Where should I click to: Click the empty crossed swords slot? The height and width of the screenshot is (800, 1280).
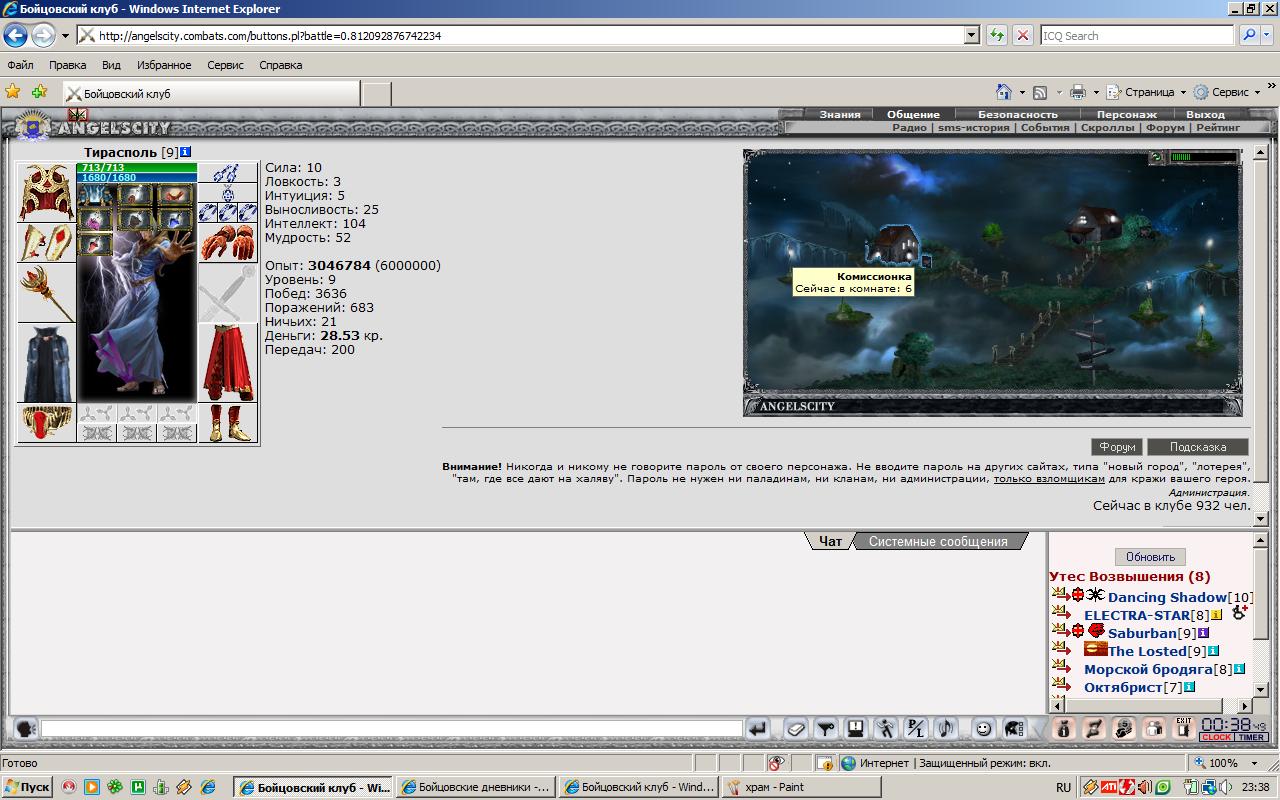(228, 293)
